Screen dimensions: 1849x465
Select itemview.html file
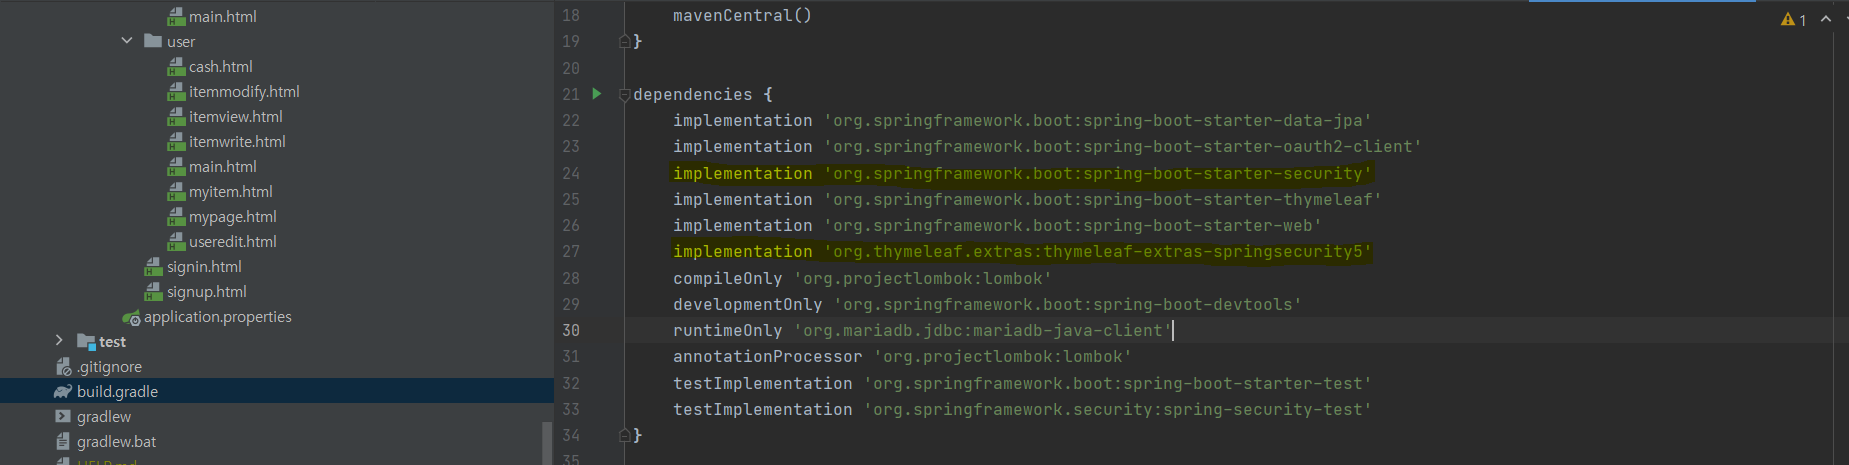[x=236, y=116]
